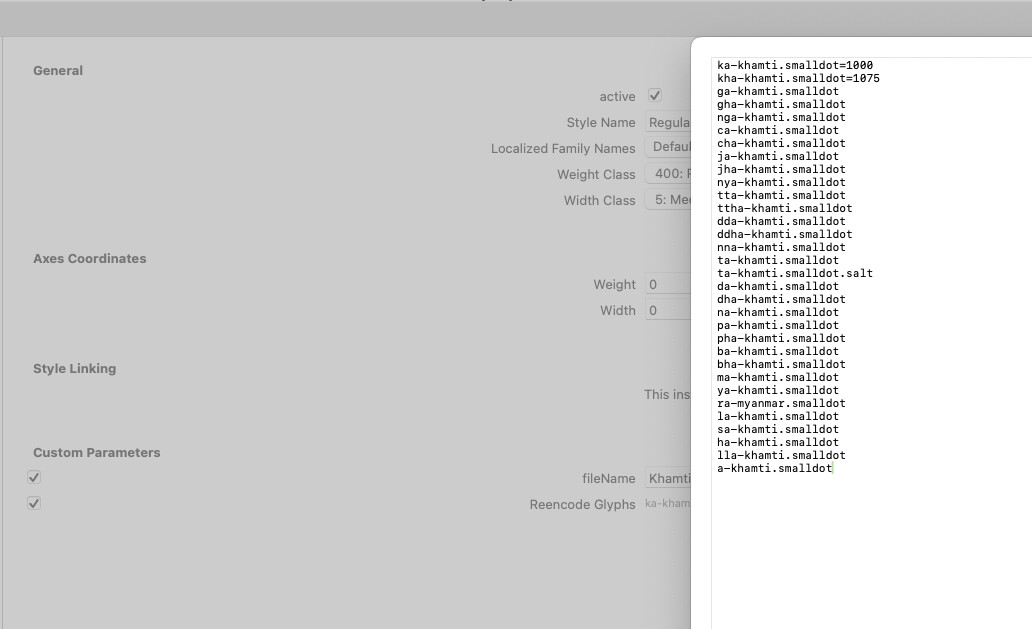Click the Width axis coordinate field
The height and width of the screenshot is (629, 1032).
click(x=666, y=310)
